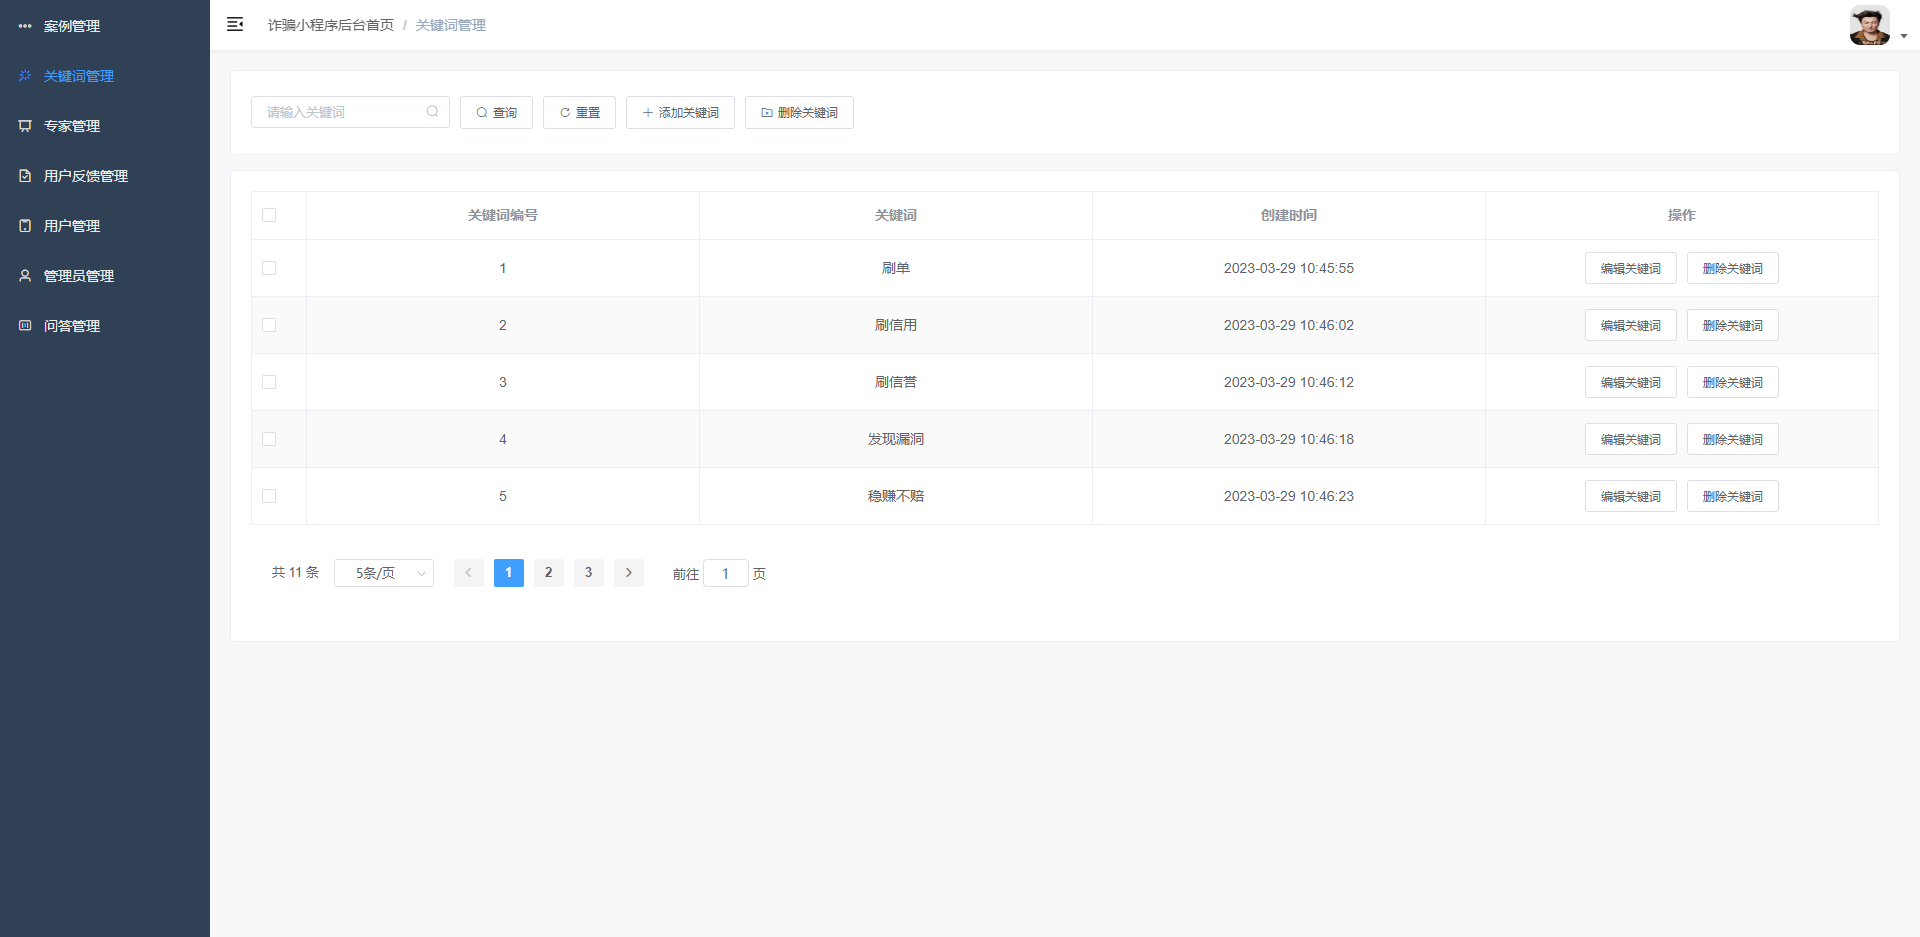This screenshot has width=1920, height=937.
Task: Toggle the select-all checkbox in table header
Action: pyautogui.click(x=269, y=215)
